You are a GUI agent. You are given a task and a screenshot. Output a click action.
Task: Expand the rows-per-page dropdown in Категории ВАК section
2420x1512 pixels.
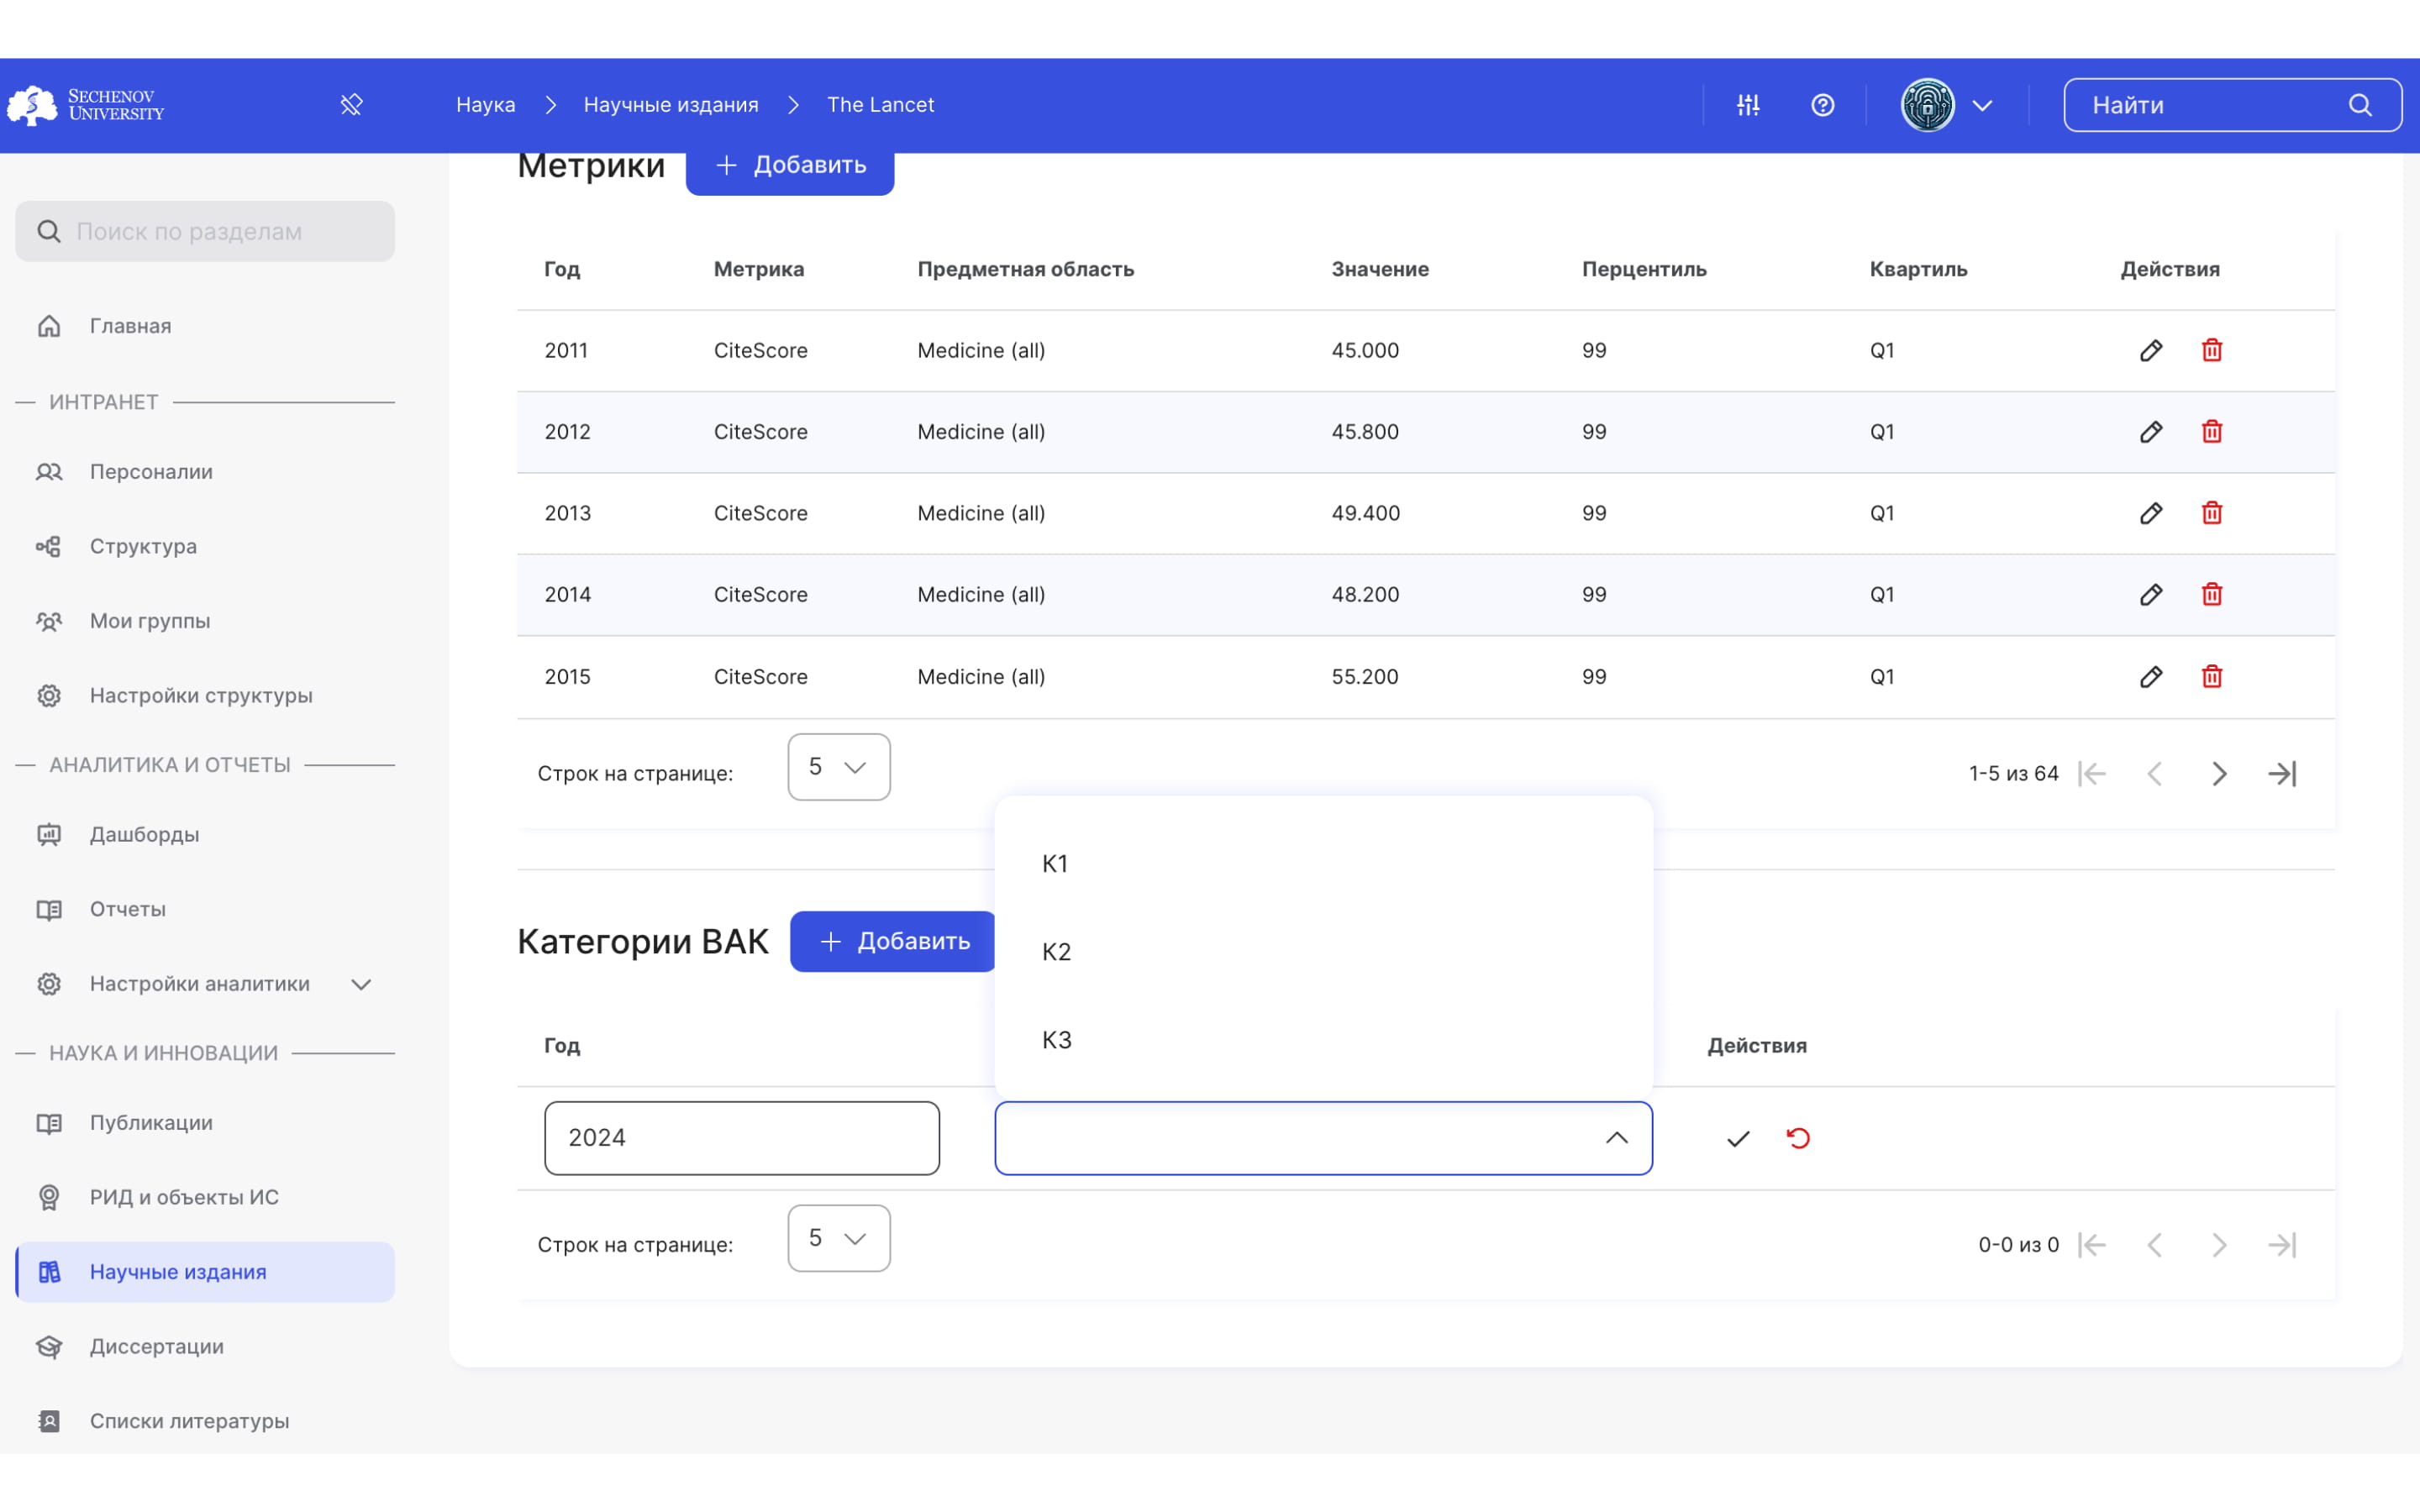pyautogui.click(x=836, y=1238)
